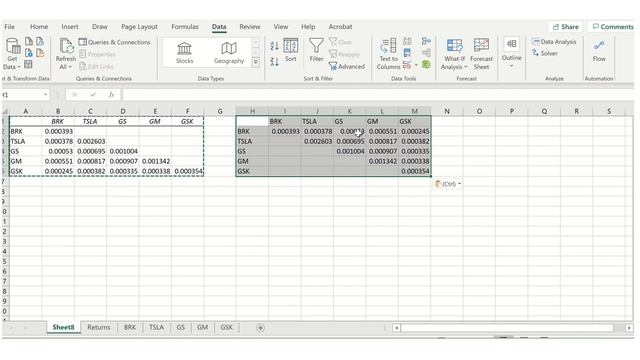Viewport: 640px width, 360px height.
Task: Toggle the Filter funnel button
Action: (316, 50)
